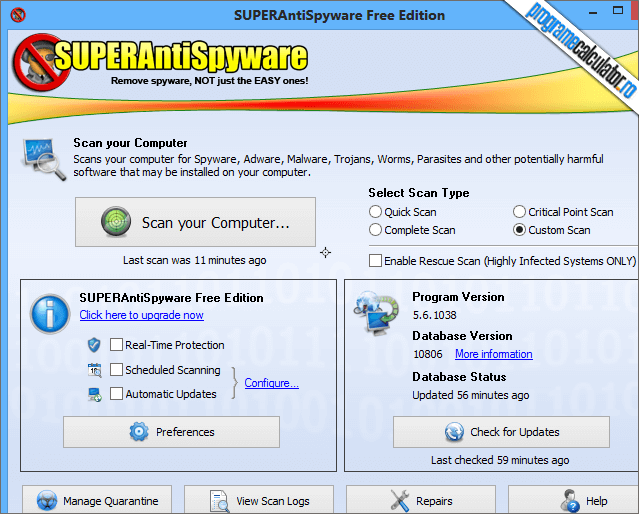Click the biohazard icon on Manage Quarantine
The height and width of the screenshot is (514, 639).
click(x=47, y=501)
